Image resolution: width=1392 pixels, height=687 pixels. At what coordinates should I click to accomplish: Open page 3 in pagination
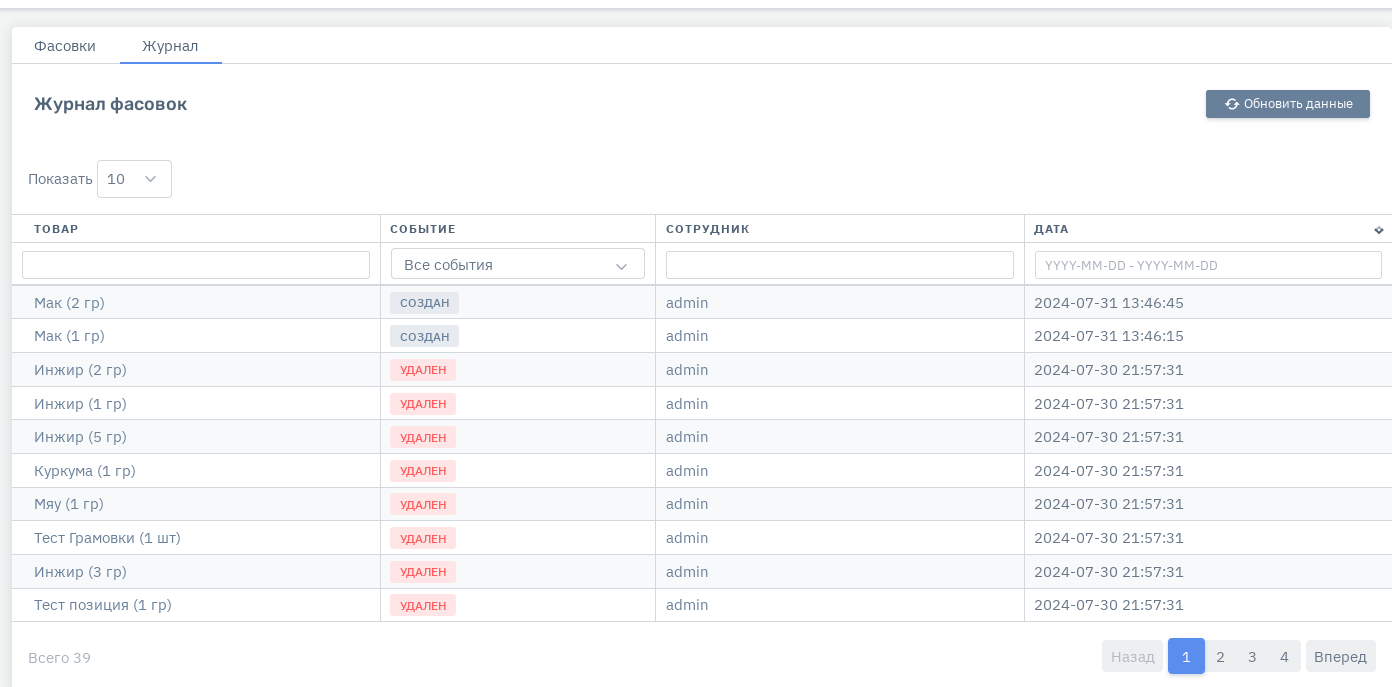click(1252, 656)
